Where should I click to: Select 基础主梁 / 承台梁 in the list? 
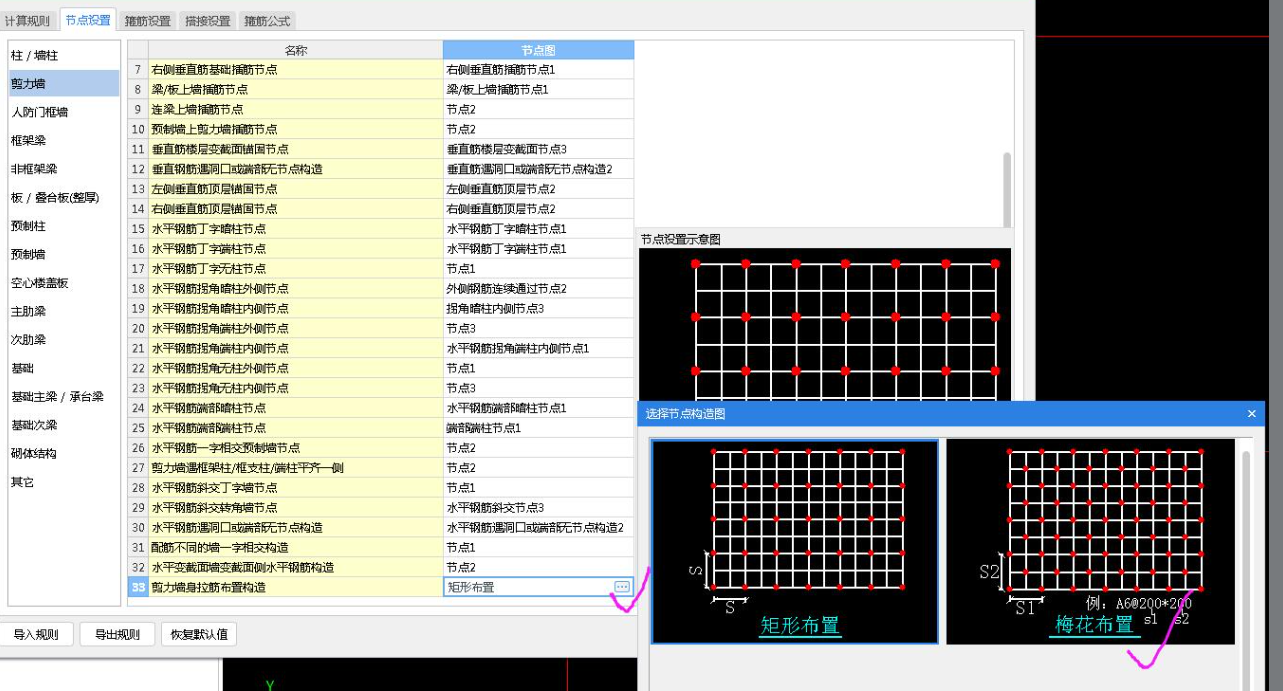pyautogui.click(x=64, y=396)
